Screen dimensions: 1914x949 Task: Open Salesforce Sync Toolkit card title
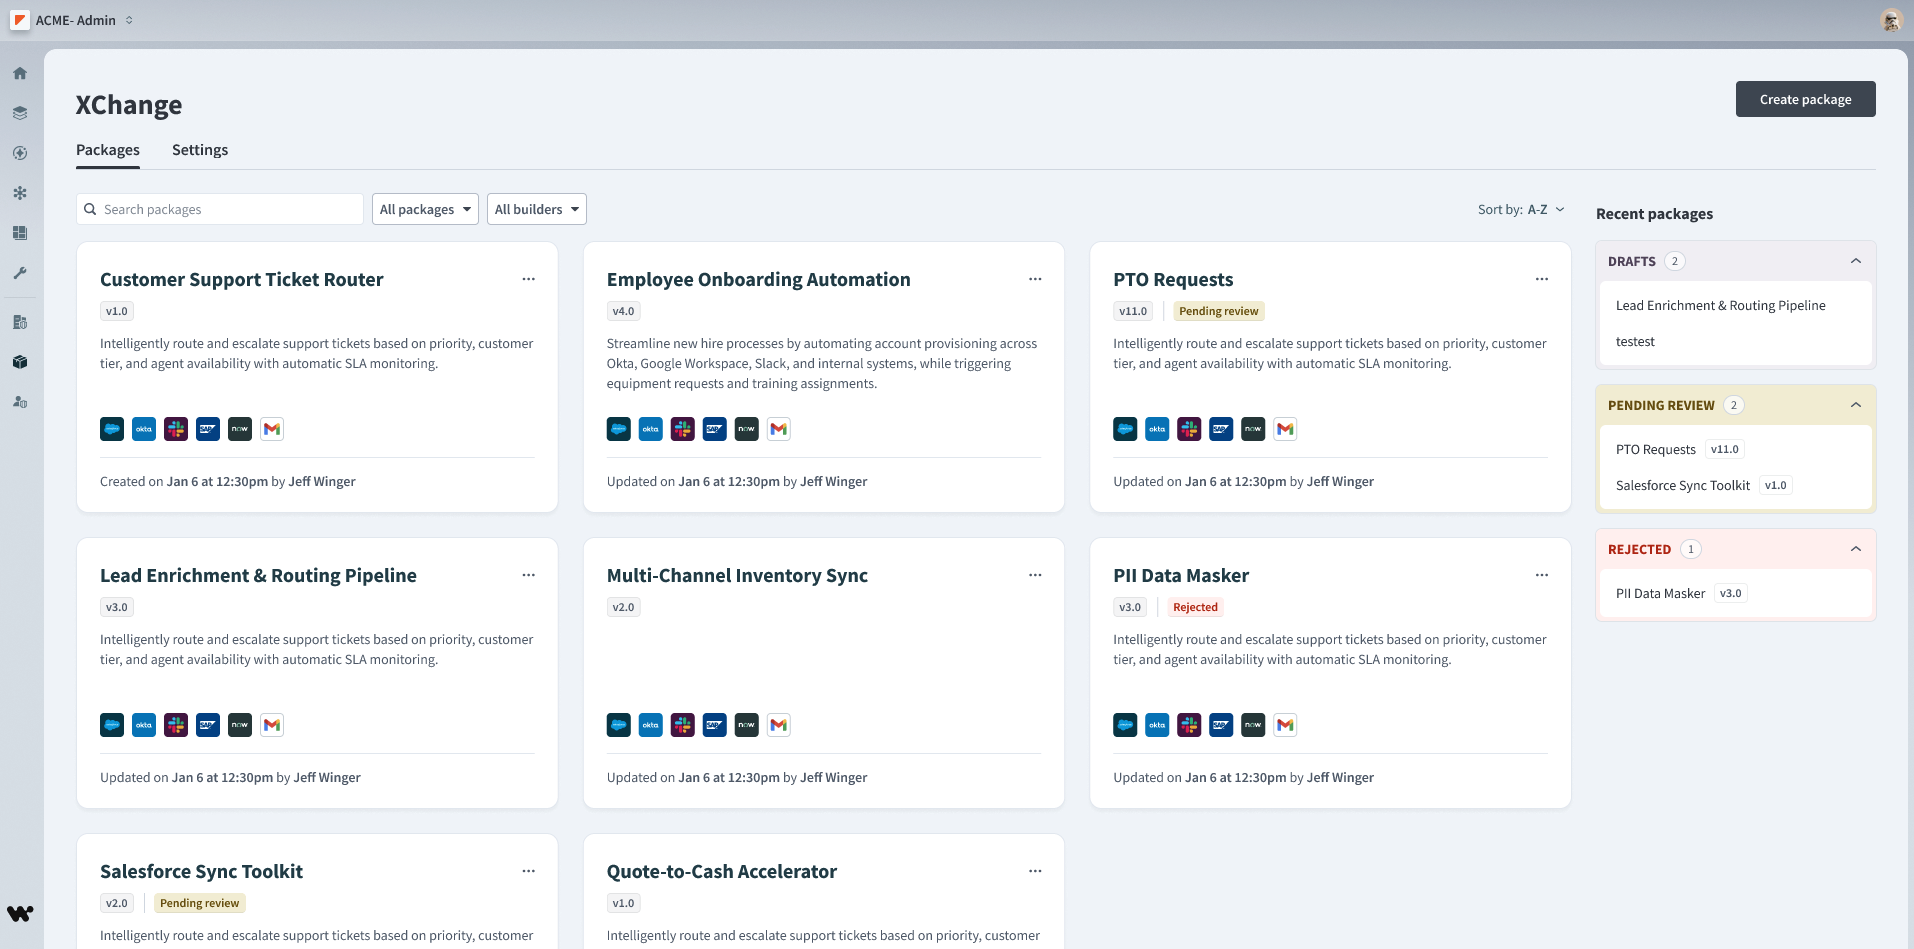pyautogui.click(x=201, y=871)
